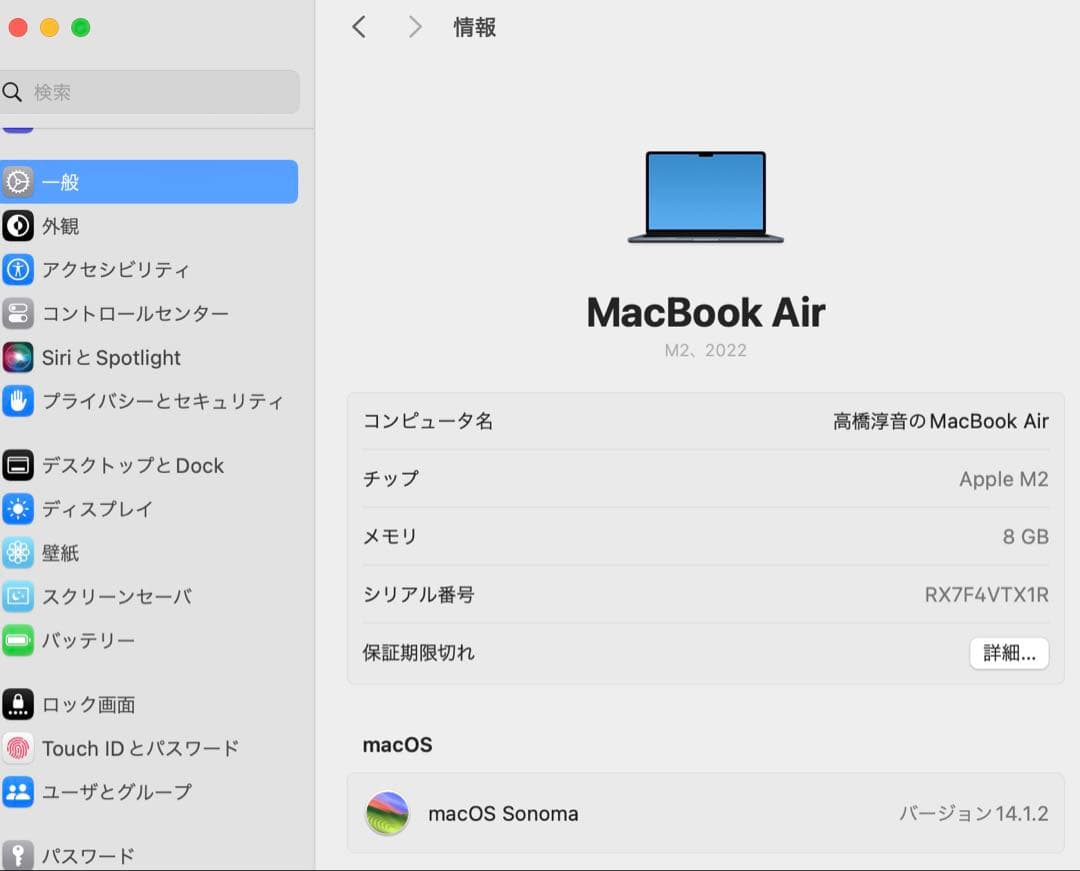Click the 情報 page title area

475,27
